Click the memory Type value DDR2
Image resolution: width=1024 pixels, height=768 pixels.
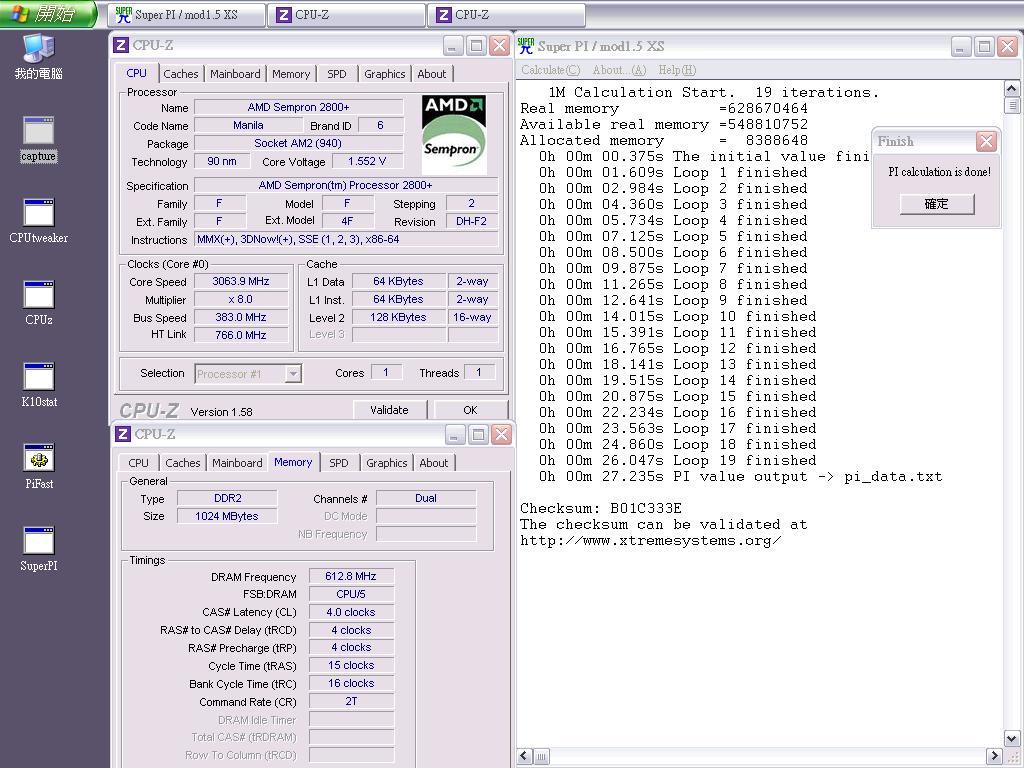[227, 498]
